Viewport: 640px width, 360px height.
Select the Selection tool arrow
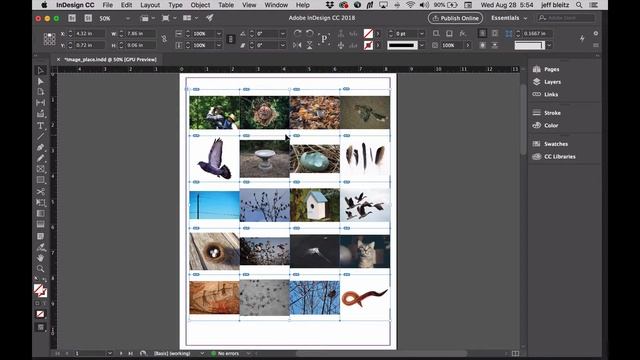point(40,71)
